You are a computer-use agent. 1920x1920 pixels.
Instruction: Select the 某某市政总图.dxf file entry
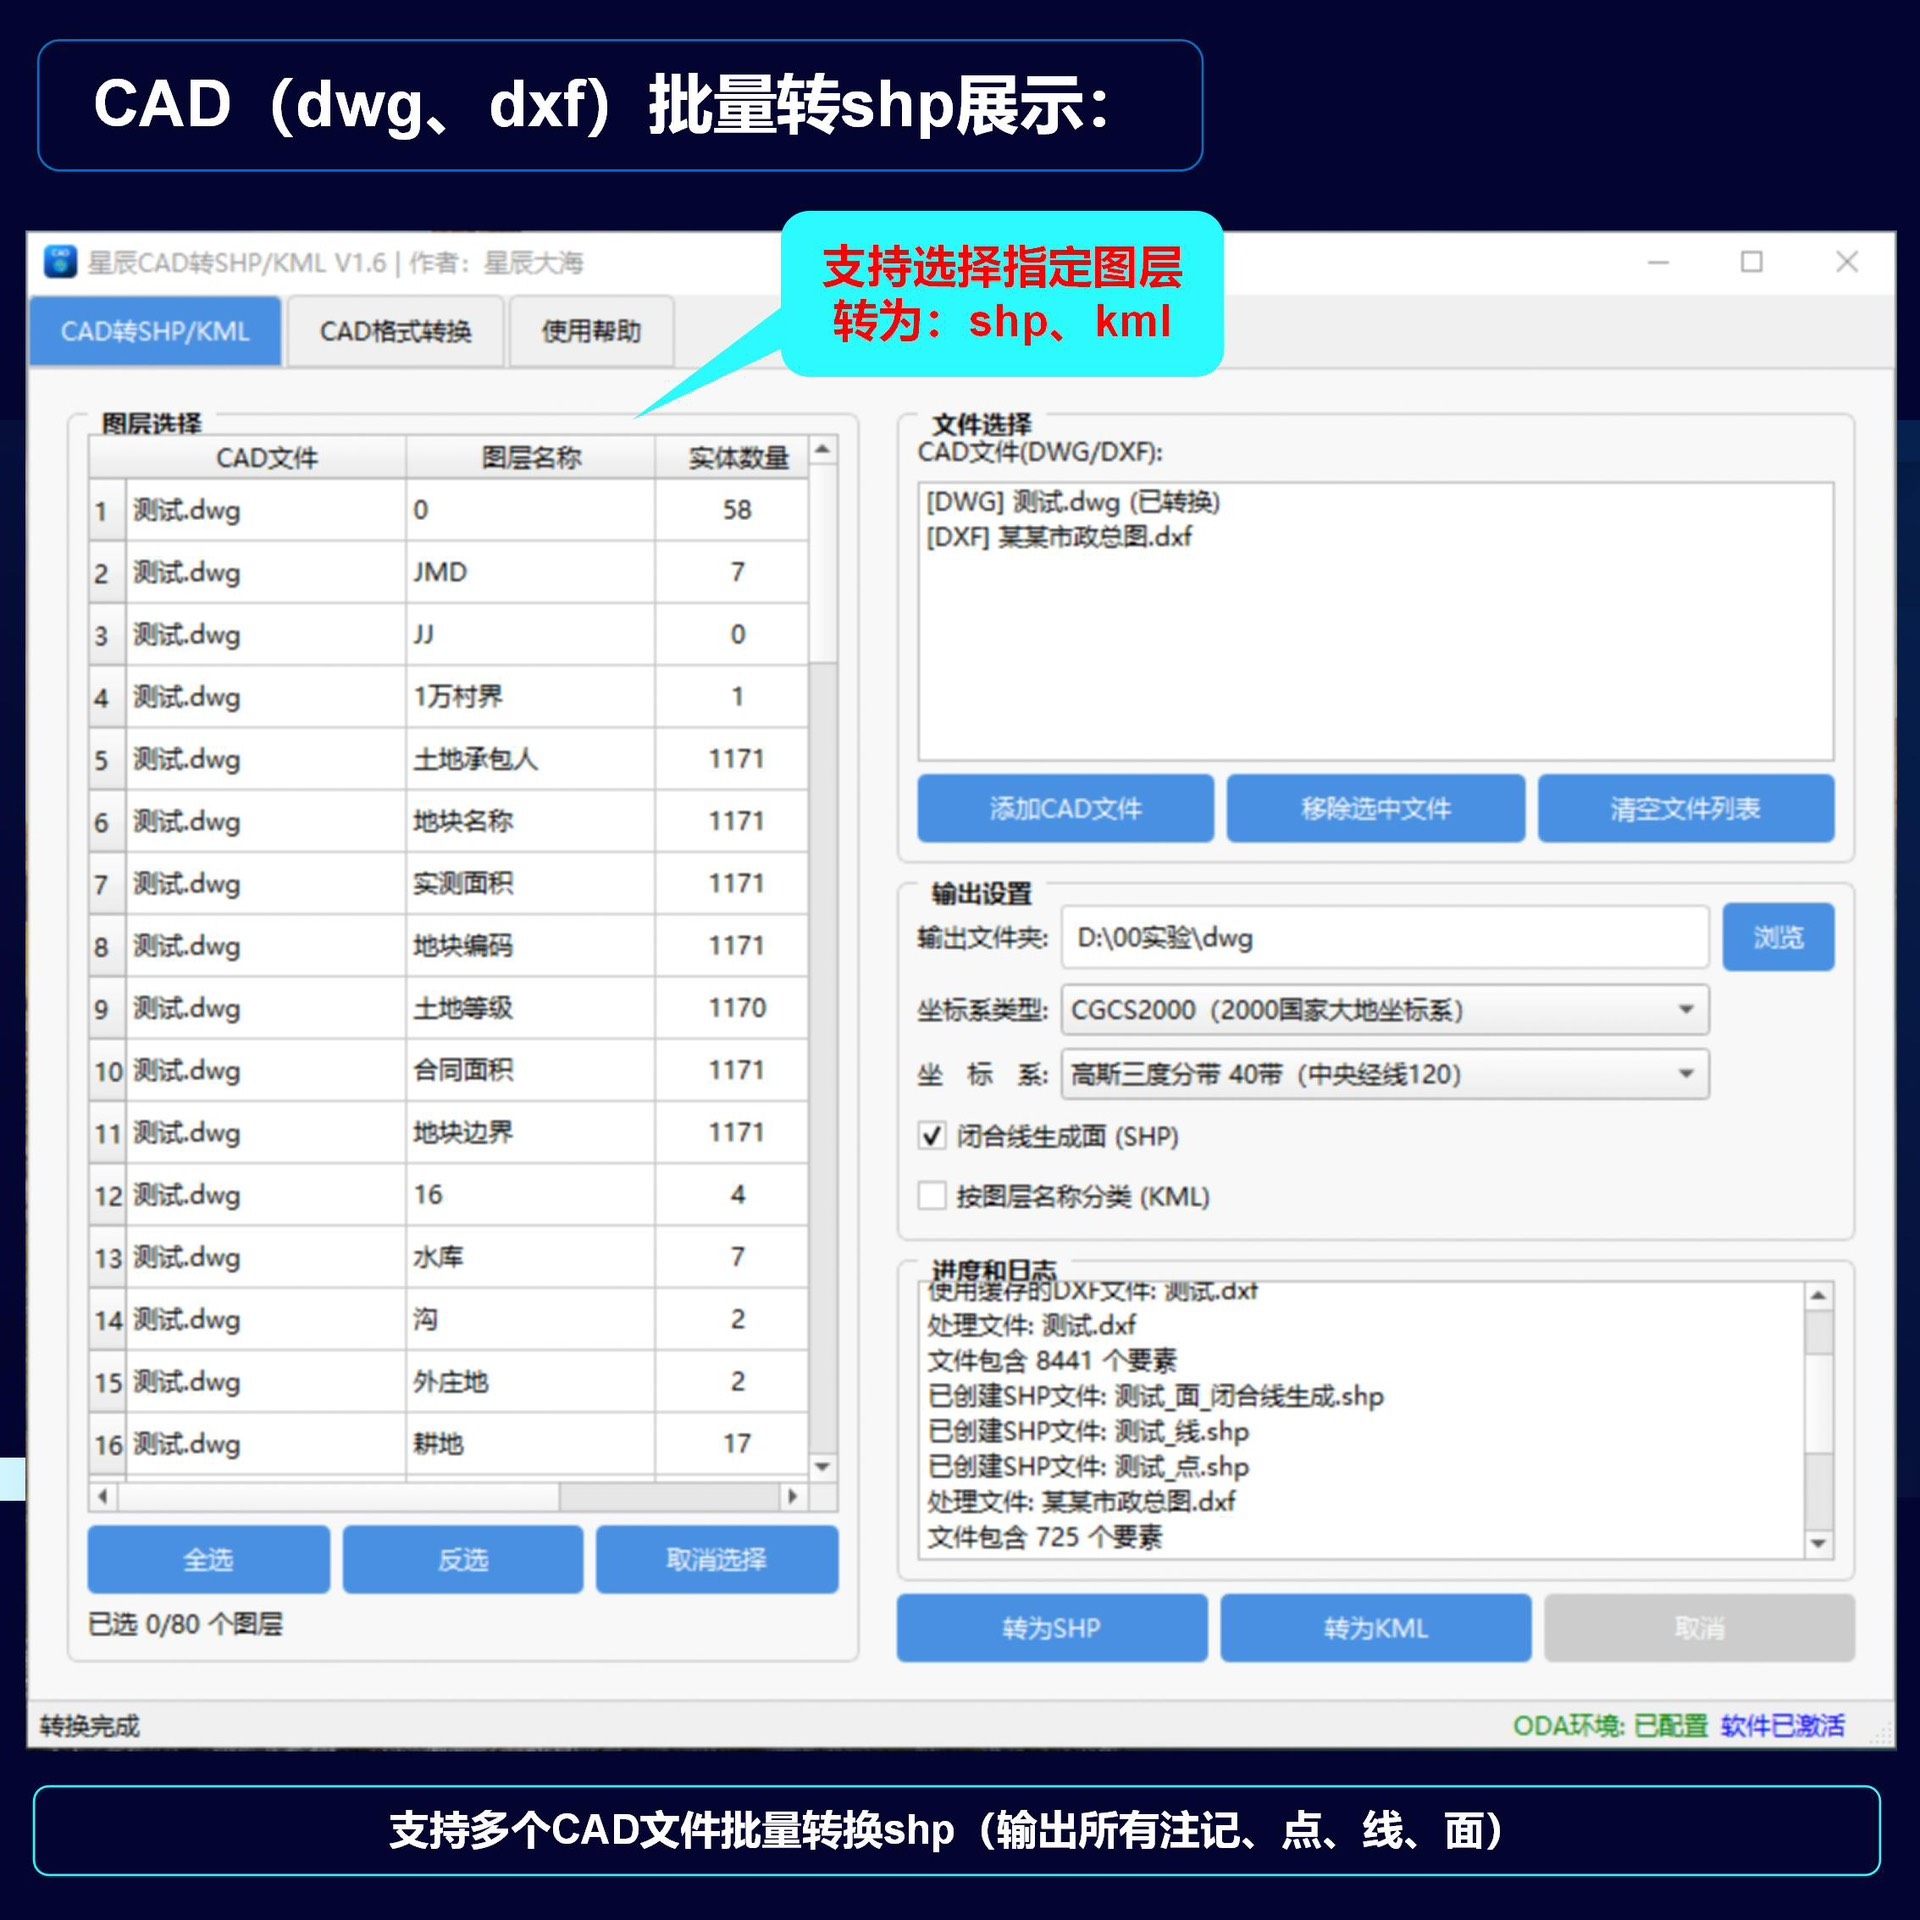click(1060, 537)
